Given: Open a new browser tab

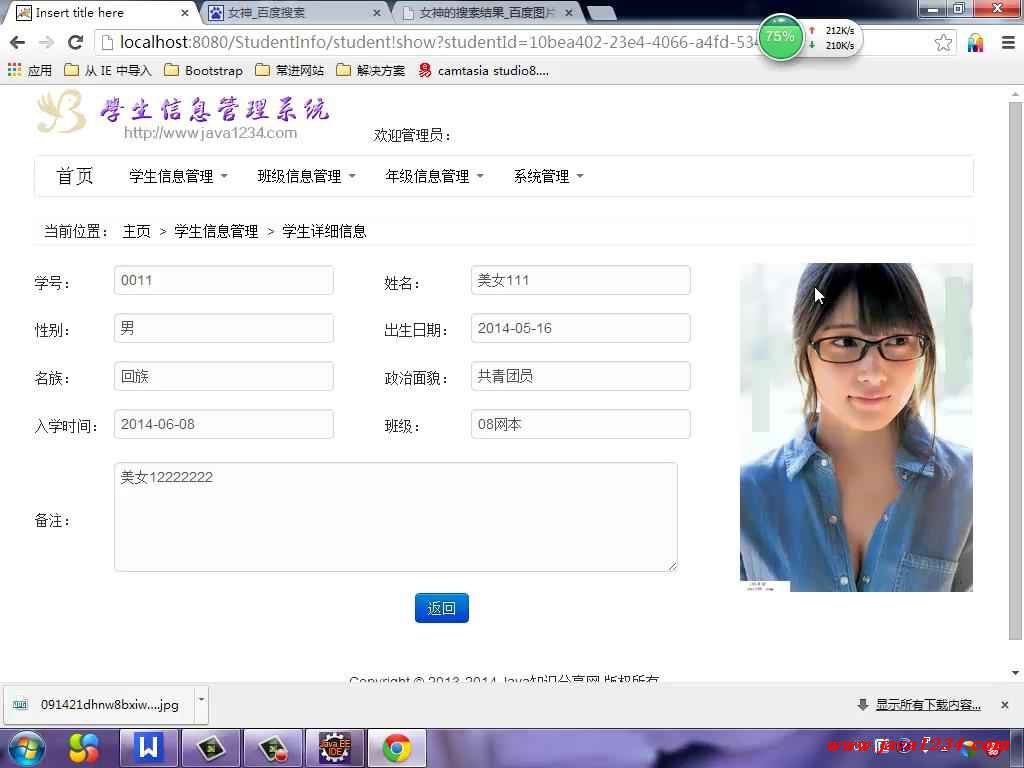Looking at the screenshot, I should pyautogui.click(x=601, y=12).
